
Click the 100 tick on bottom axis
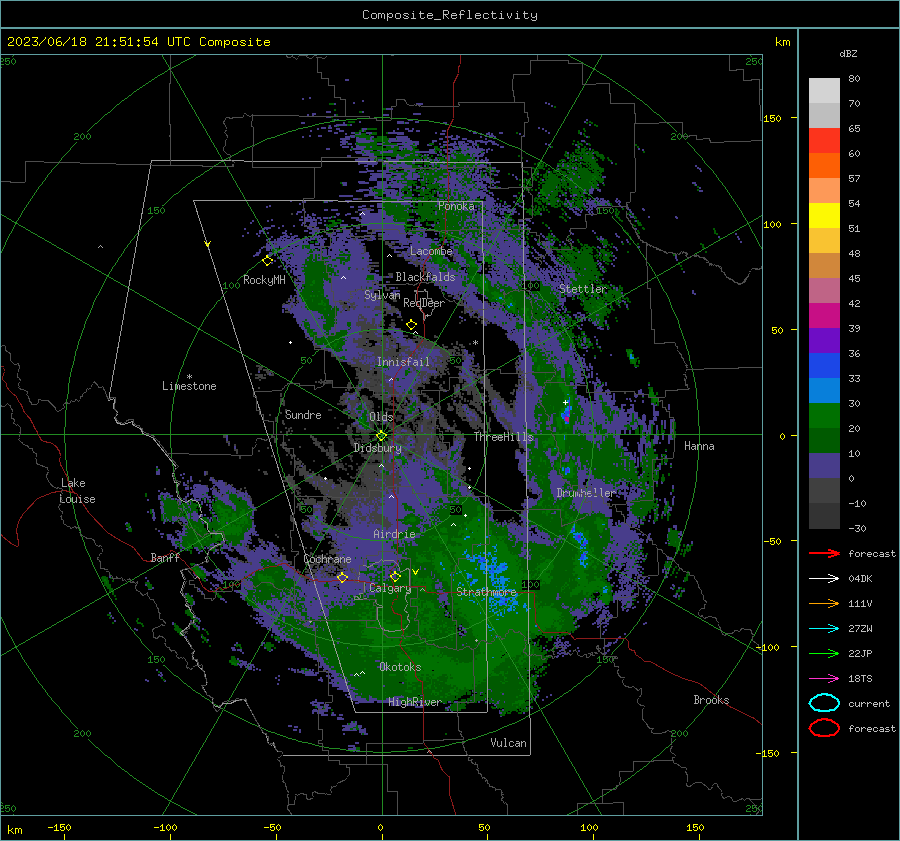tap(589, 827)
